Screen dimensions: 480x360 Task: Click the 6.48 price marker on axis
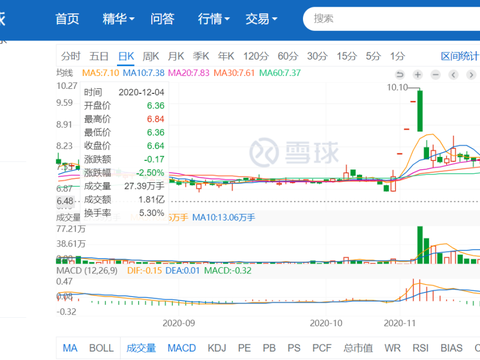tap(65, 201)
